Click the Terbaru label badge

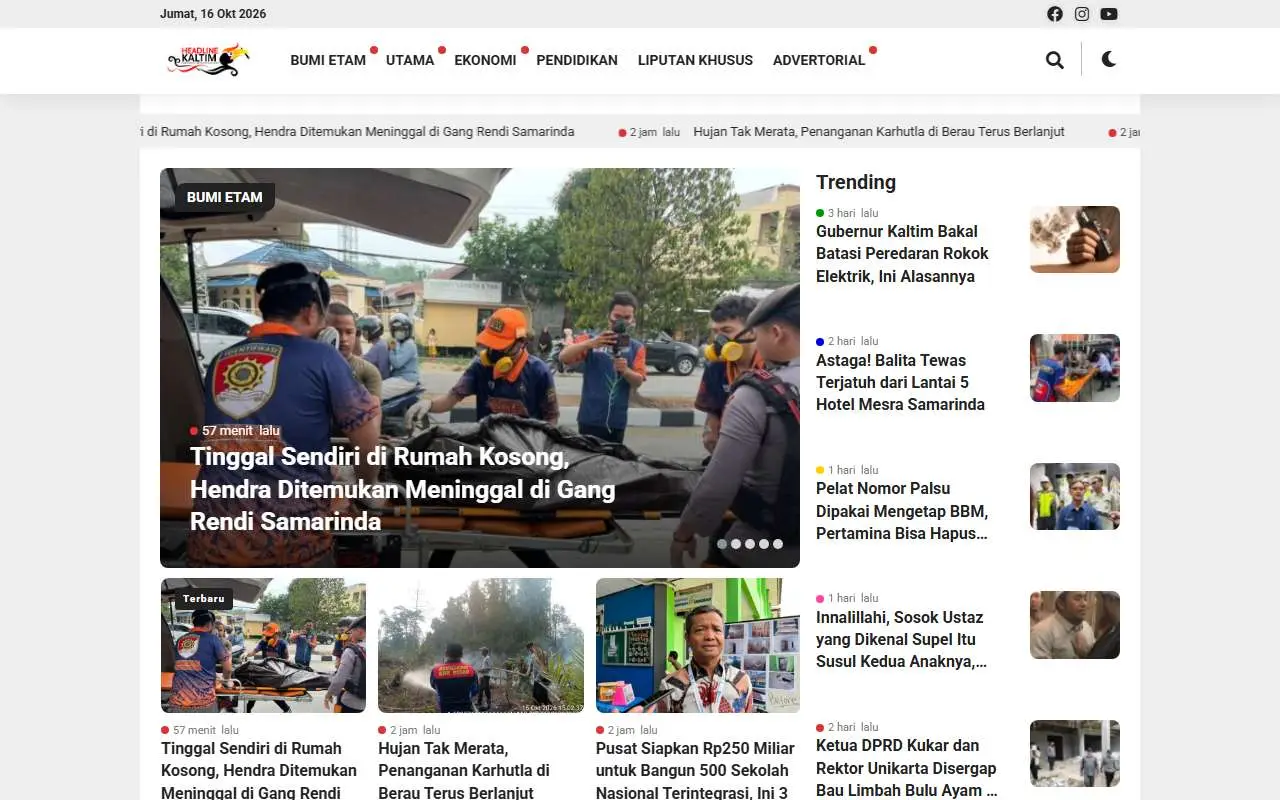tap(204, 599)
